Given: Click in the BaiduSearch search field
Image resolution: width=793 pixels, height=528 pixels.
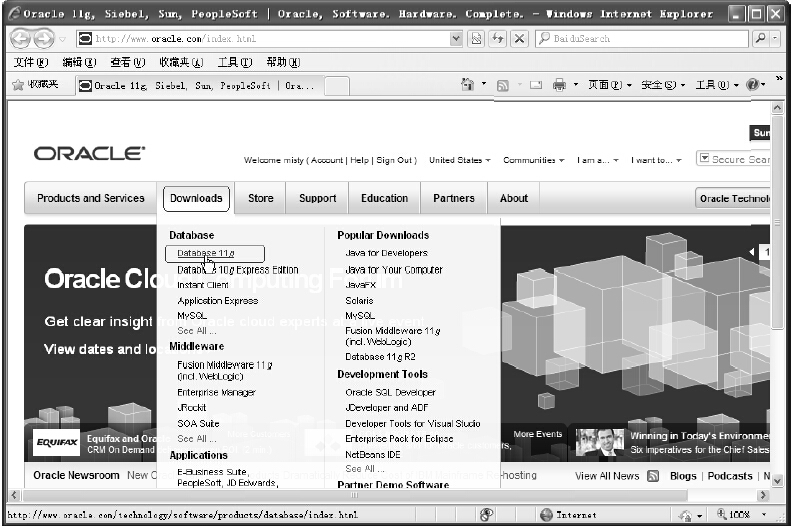Looking at the screenshot, I should tap(642, 38).
